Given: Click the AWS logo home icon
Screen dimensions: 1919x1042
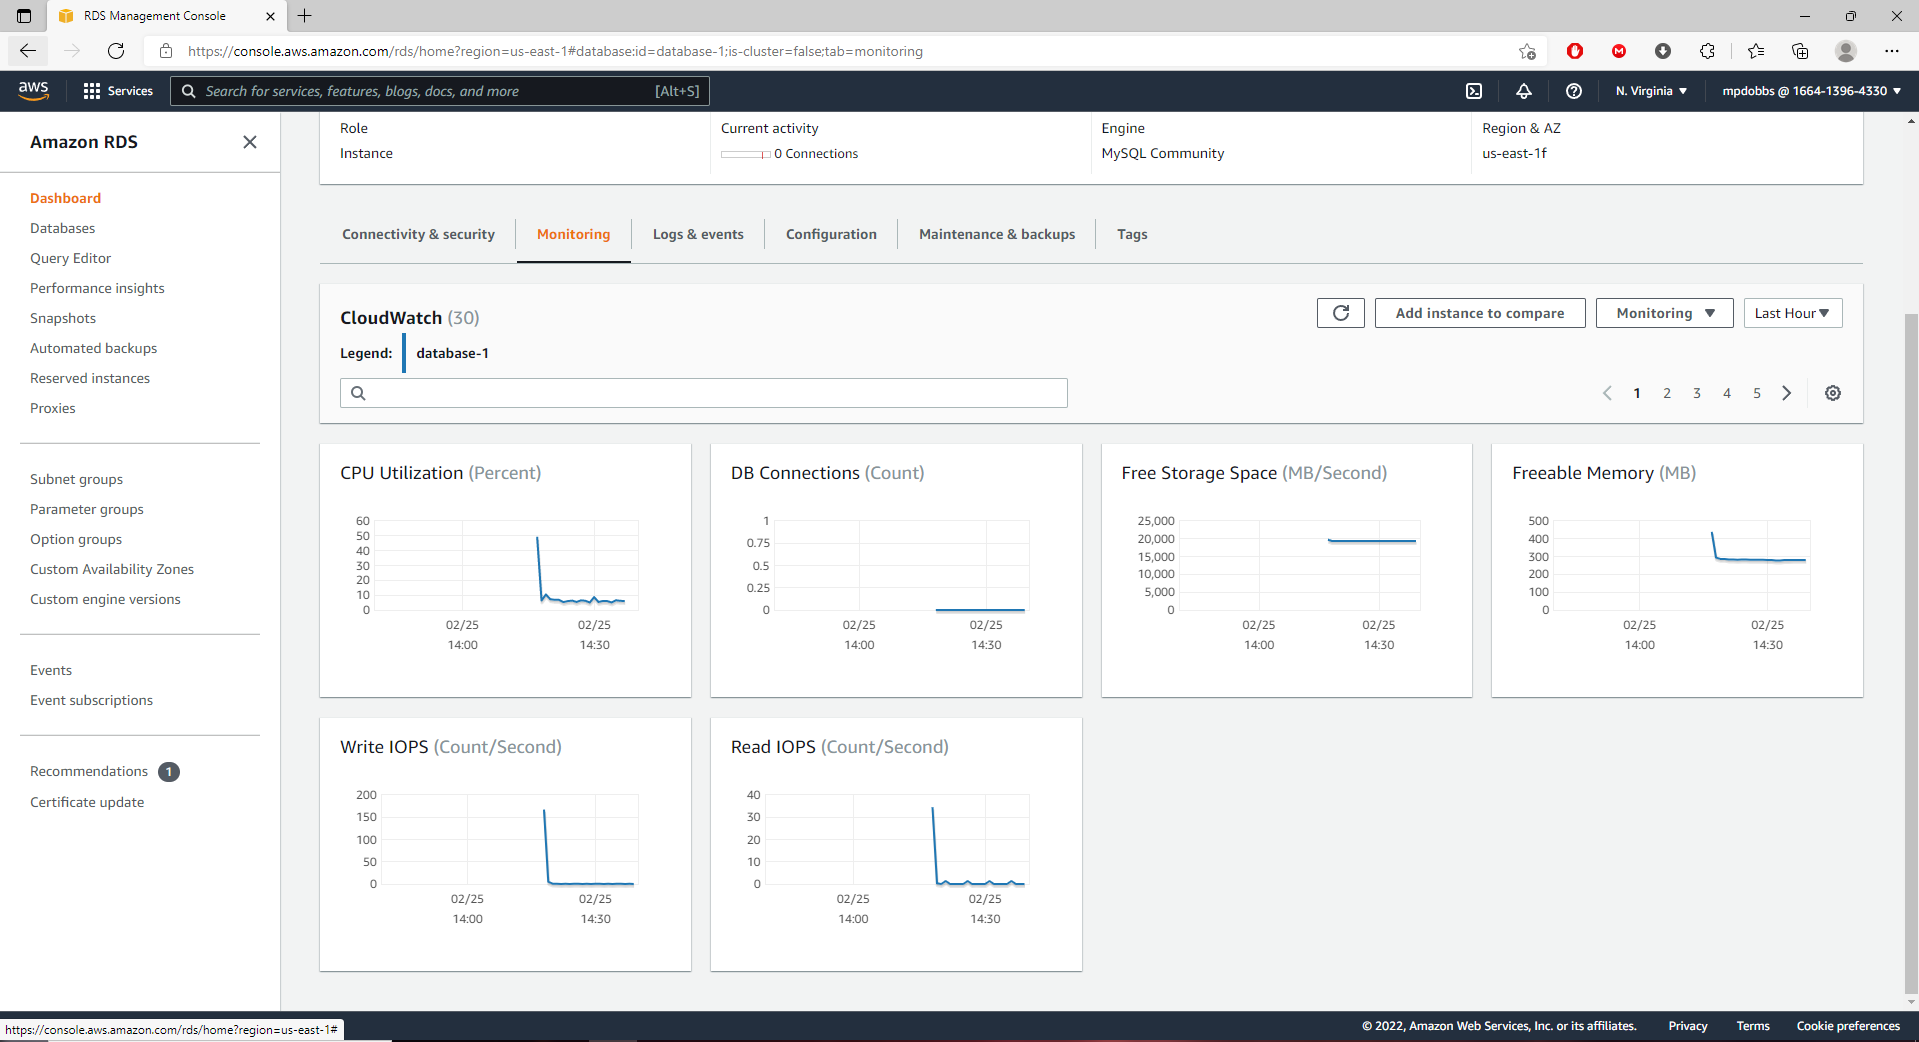Looking at the screenshot, I should [x=34, y=90].
